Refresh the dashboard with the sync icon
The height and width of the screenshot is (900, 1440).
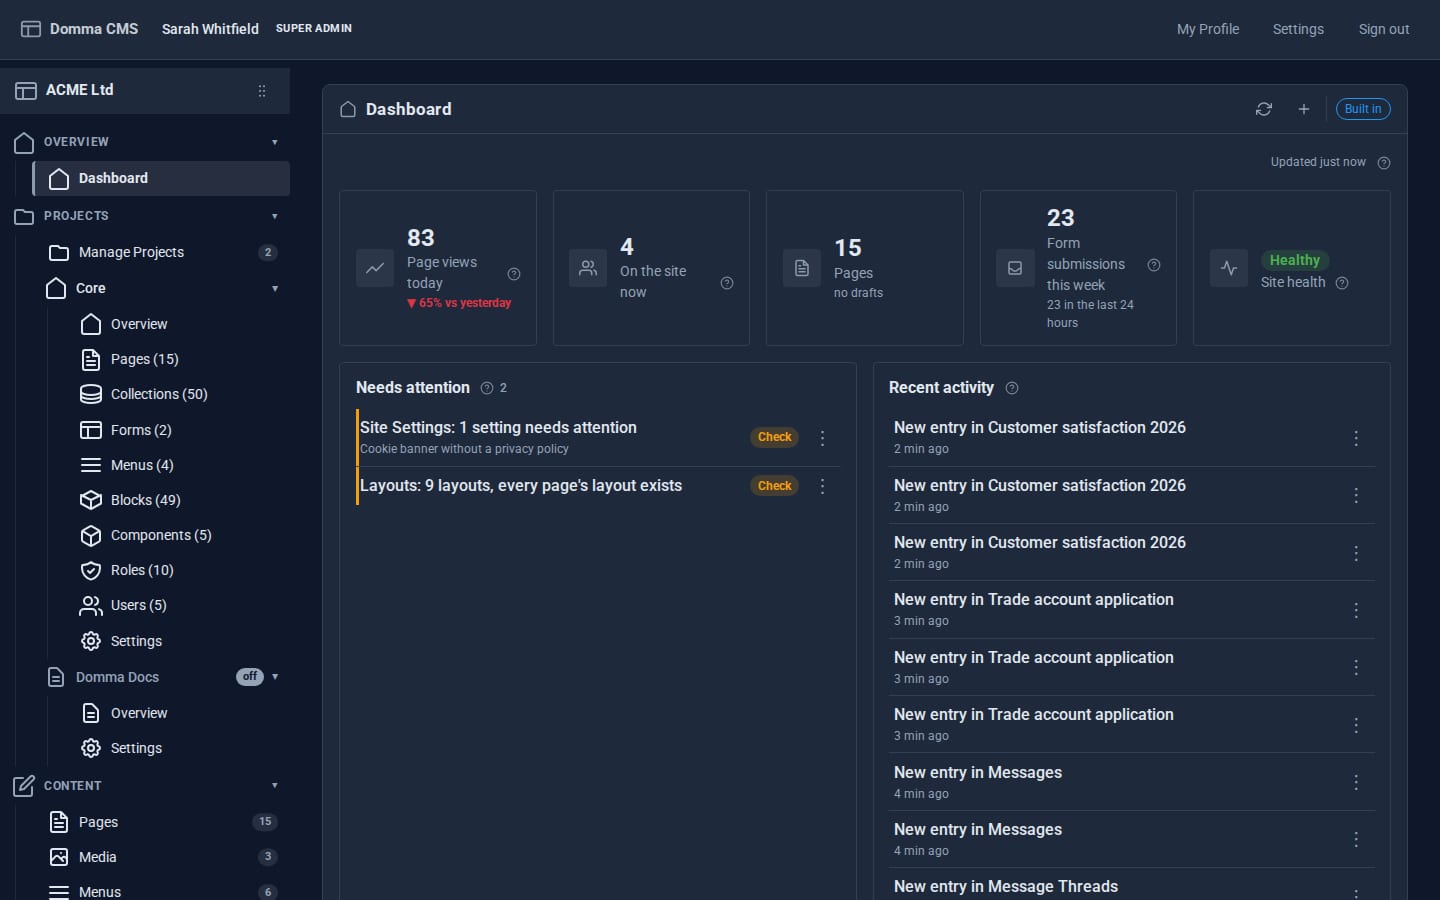(x=1264, y=109)
